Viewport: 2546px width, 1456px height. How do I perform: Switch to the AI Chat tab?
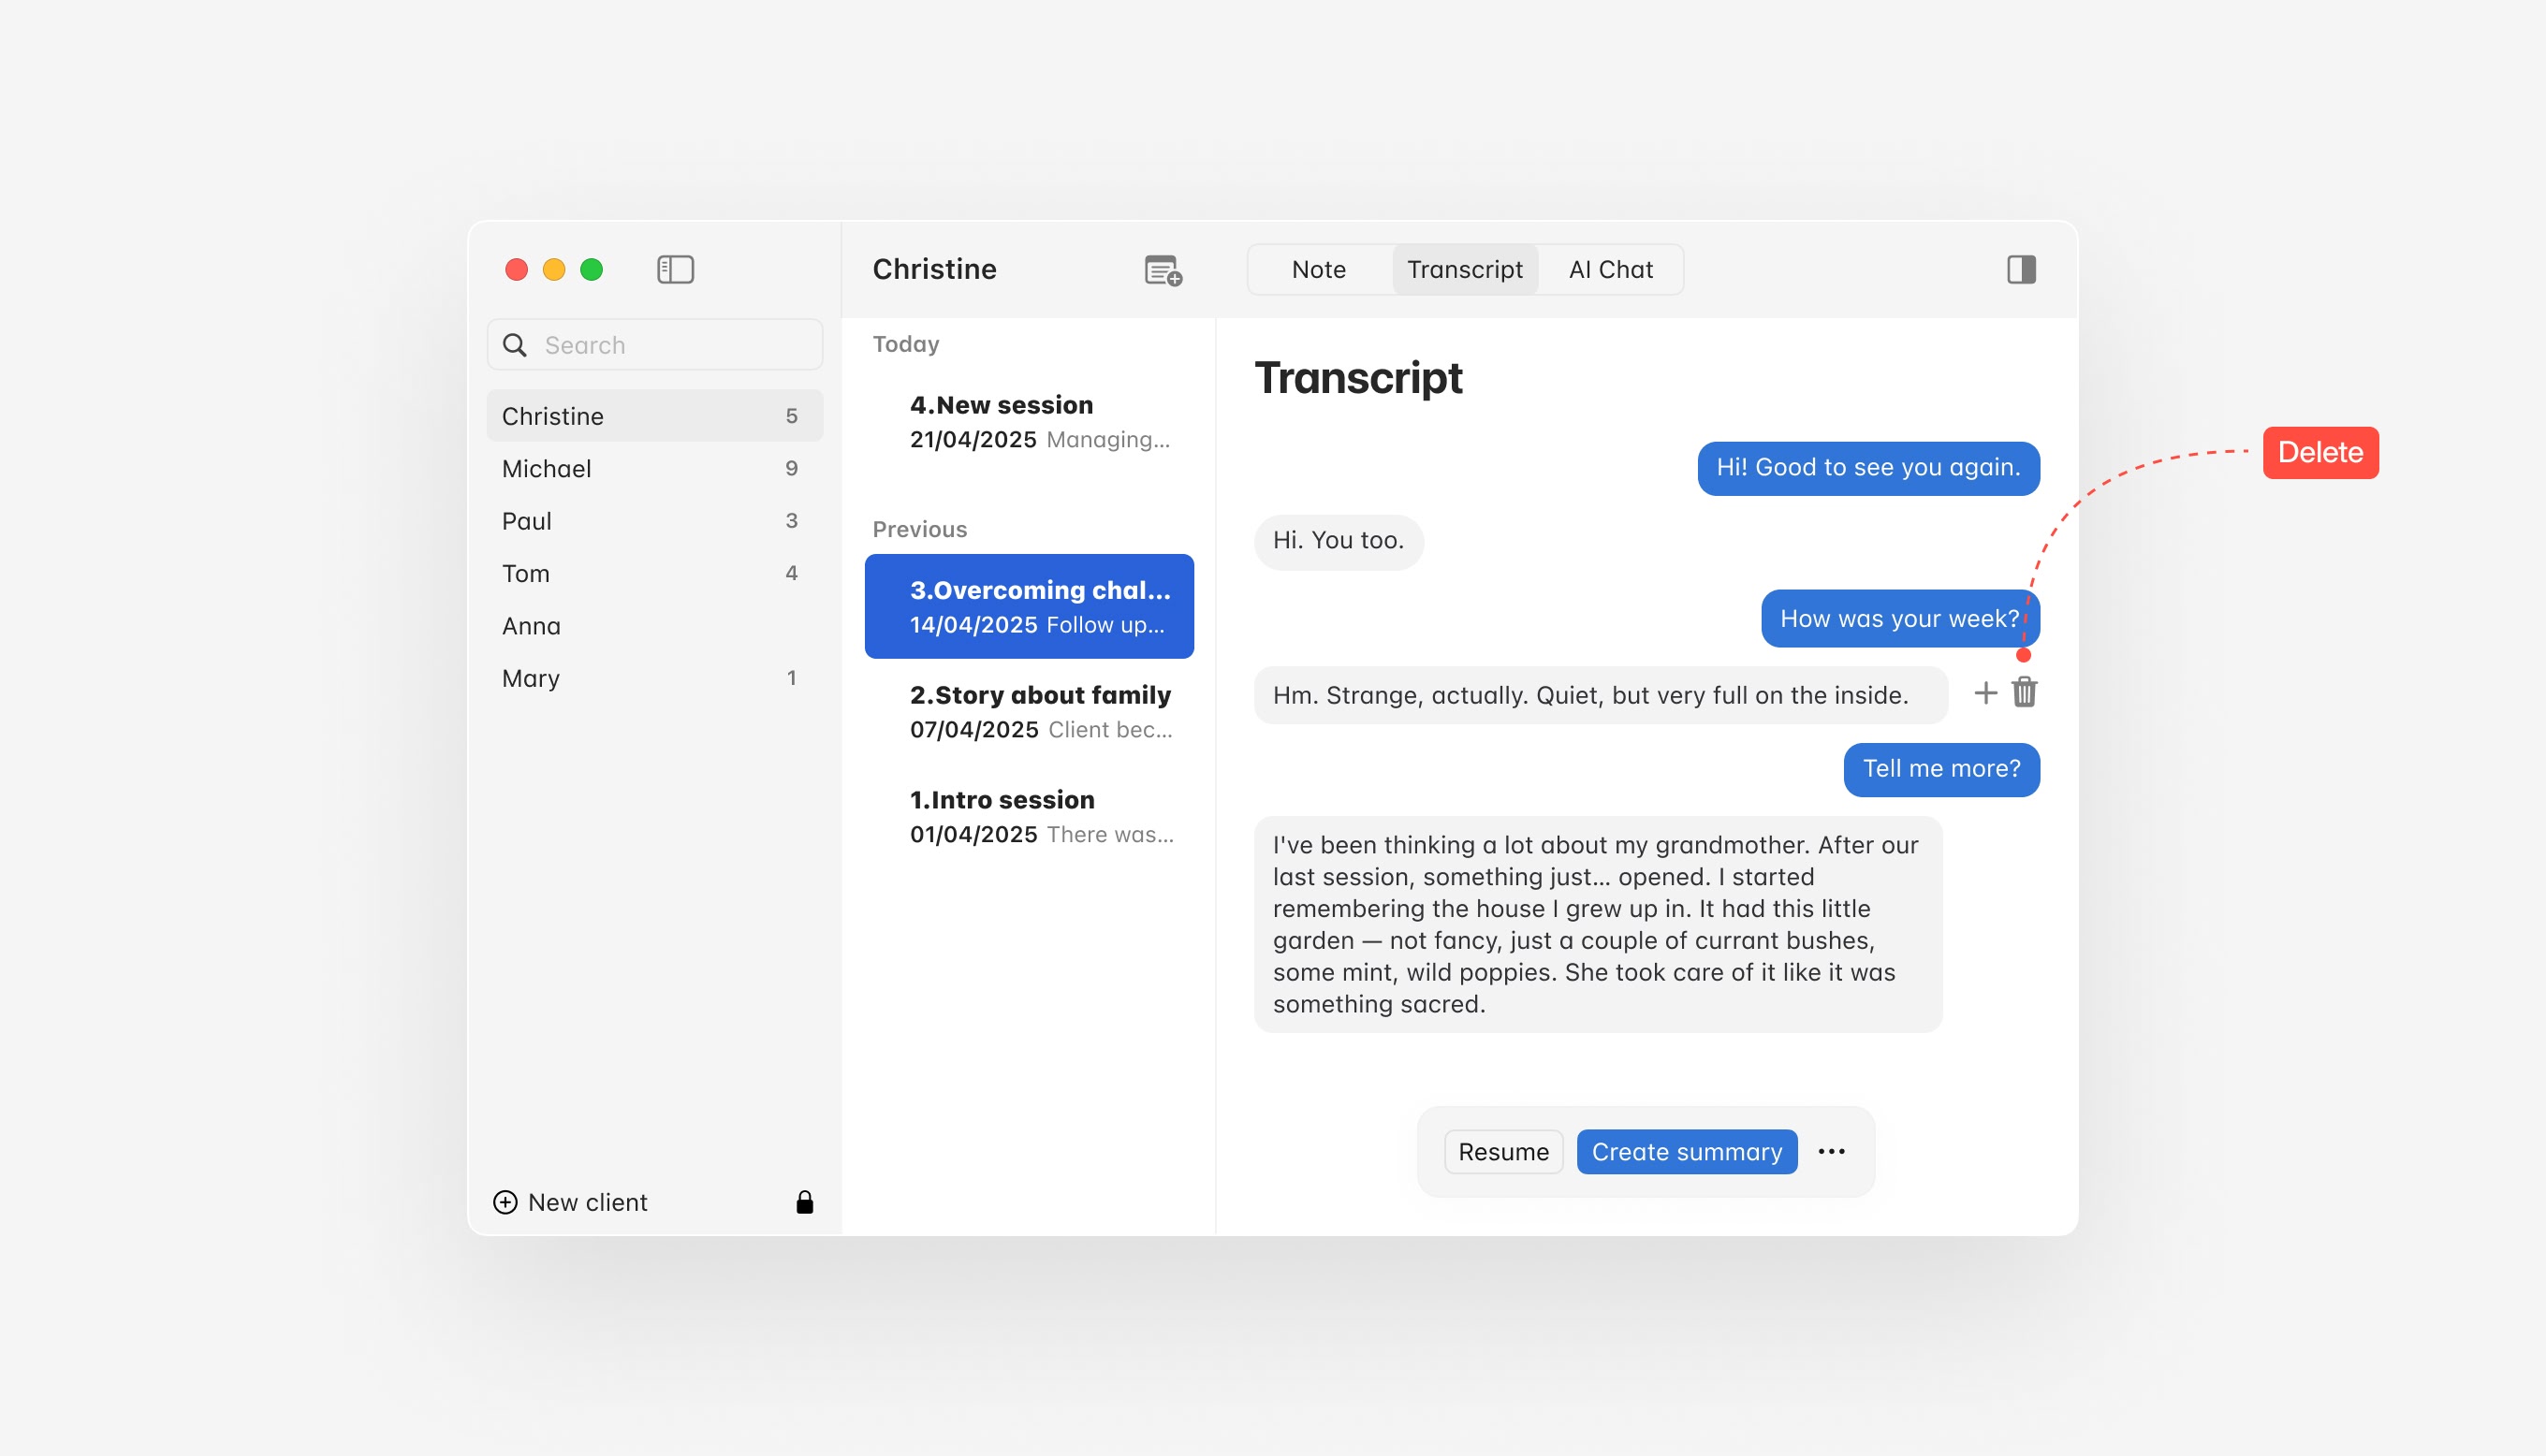coord(1610,269)
